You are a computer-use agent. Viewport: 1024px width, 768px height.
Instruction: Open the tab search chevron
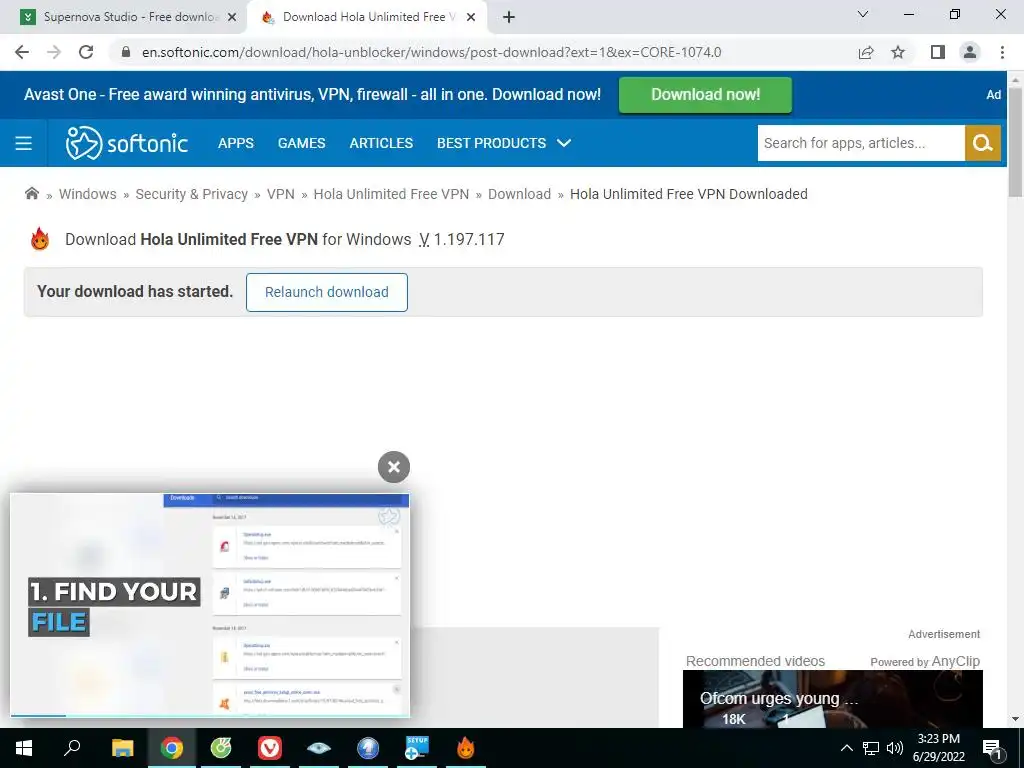coord(863,14)
